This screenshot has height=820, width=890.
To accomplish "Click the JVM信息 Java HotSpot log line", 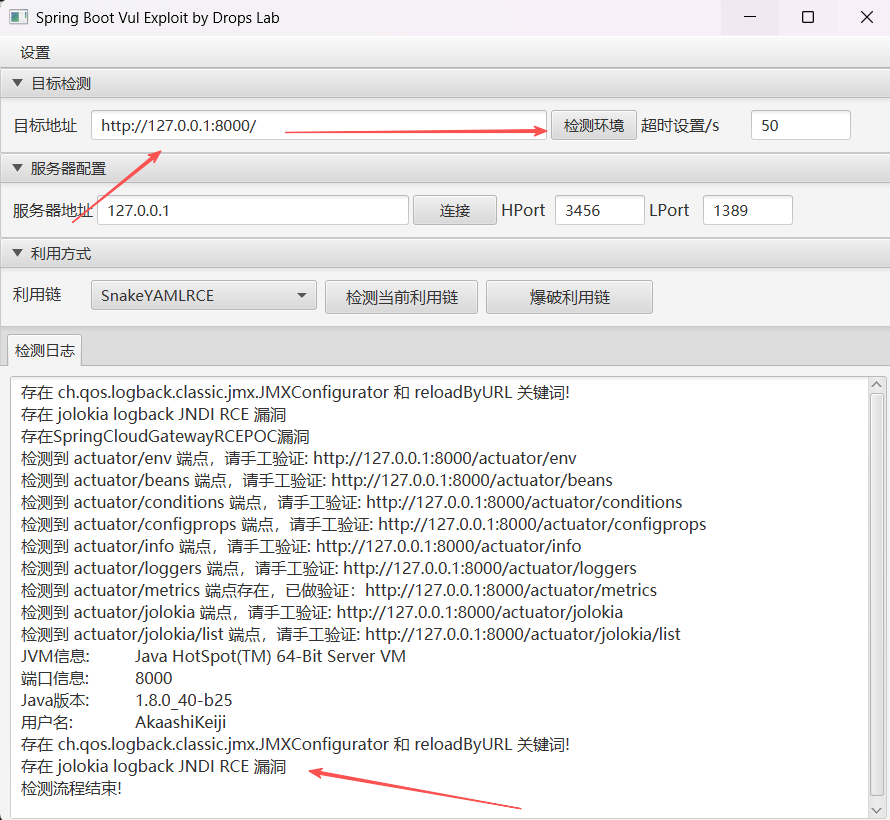I will point(213,657).
